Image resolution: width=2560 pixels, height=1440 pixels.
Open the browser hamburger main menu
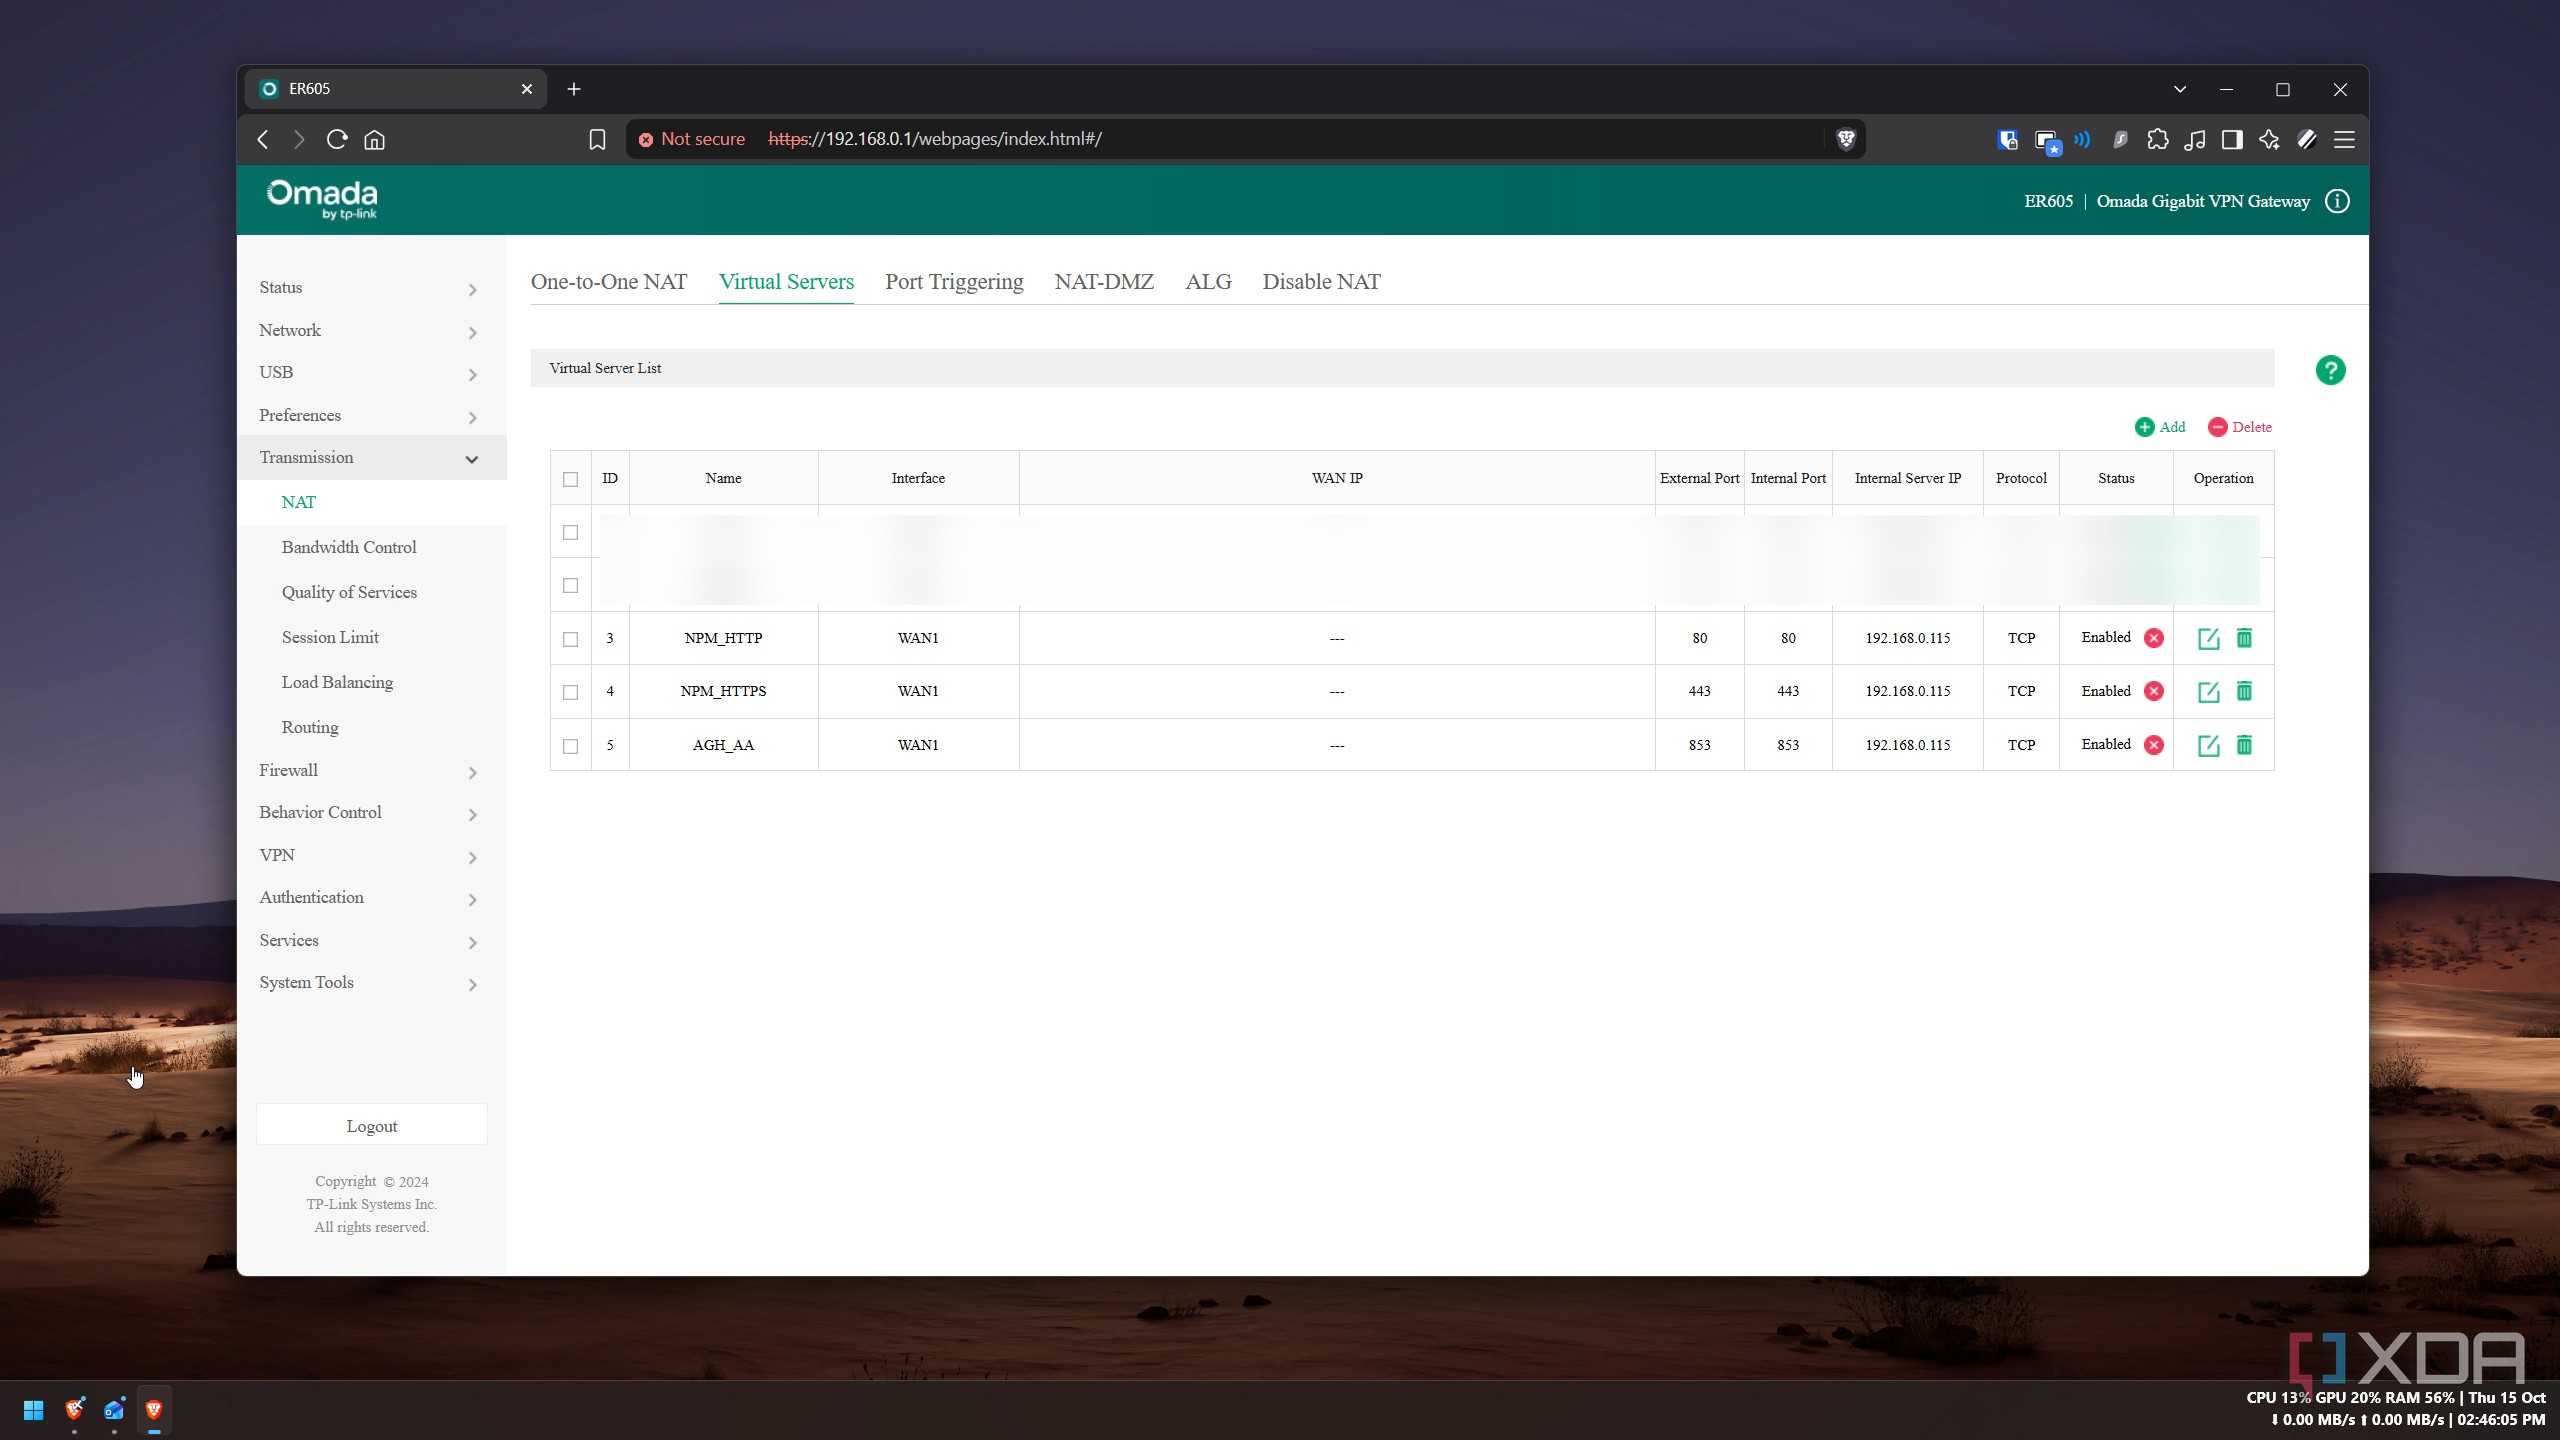coord(2344,139)
